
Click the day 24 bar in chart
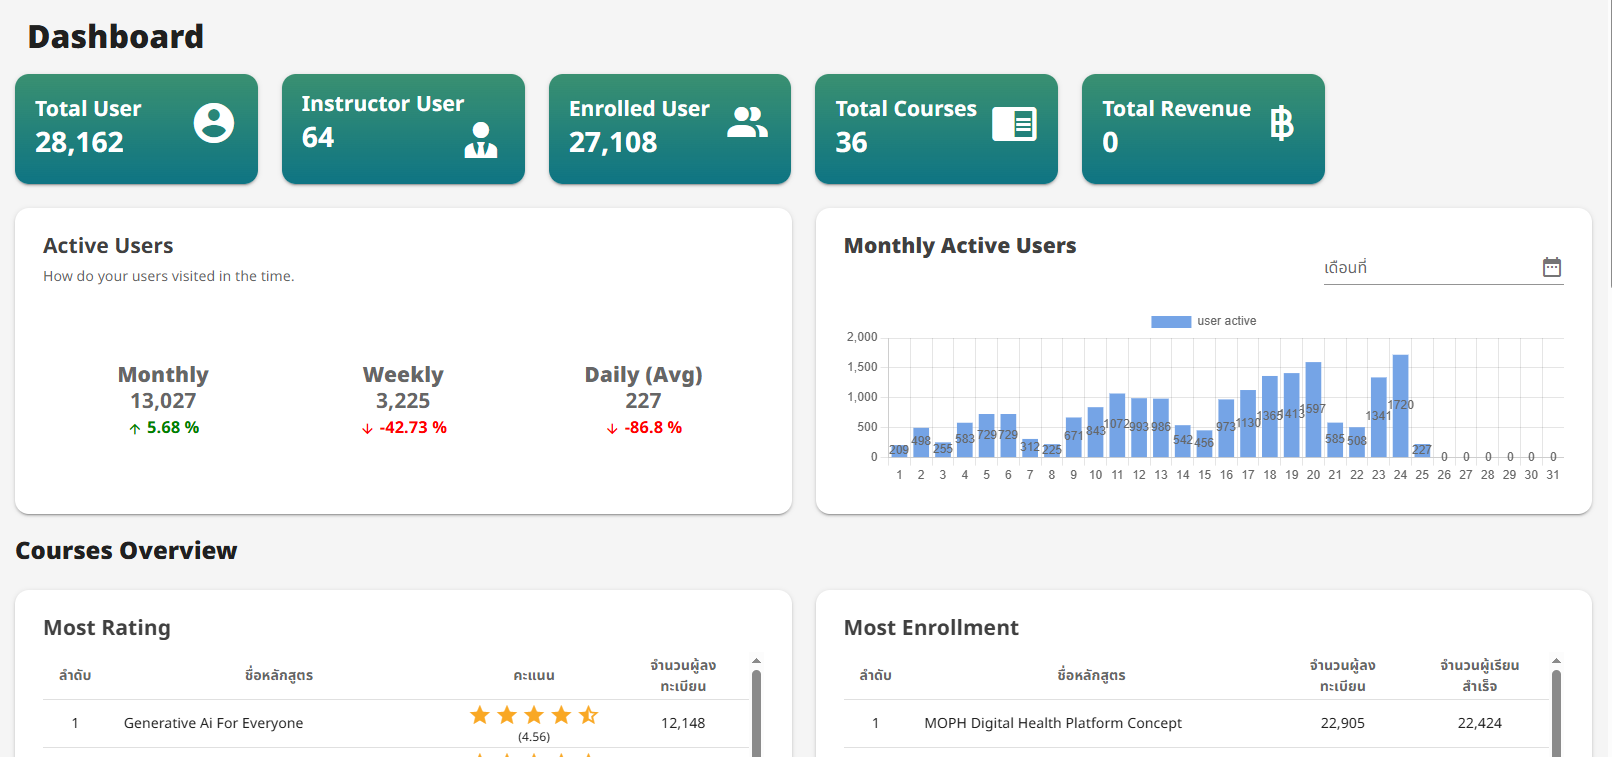tap(1400, 406)
